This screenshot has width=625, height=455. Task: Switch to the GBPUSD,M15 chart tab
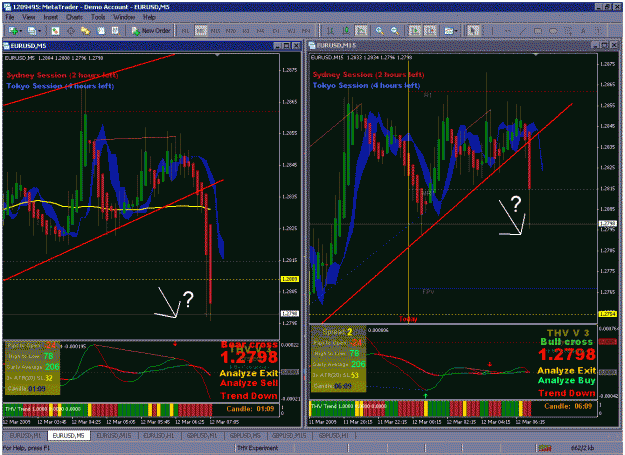tap(290, 436)
